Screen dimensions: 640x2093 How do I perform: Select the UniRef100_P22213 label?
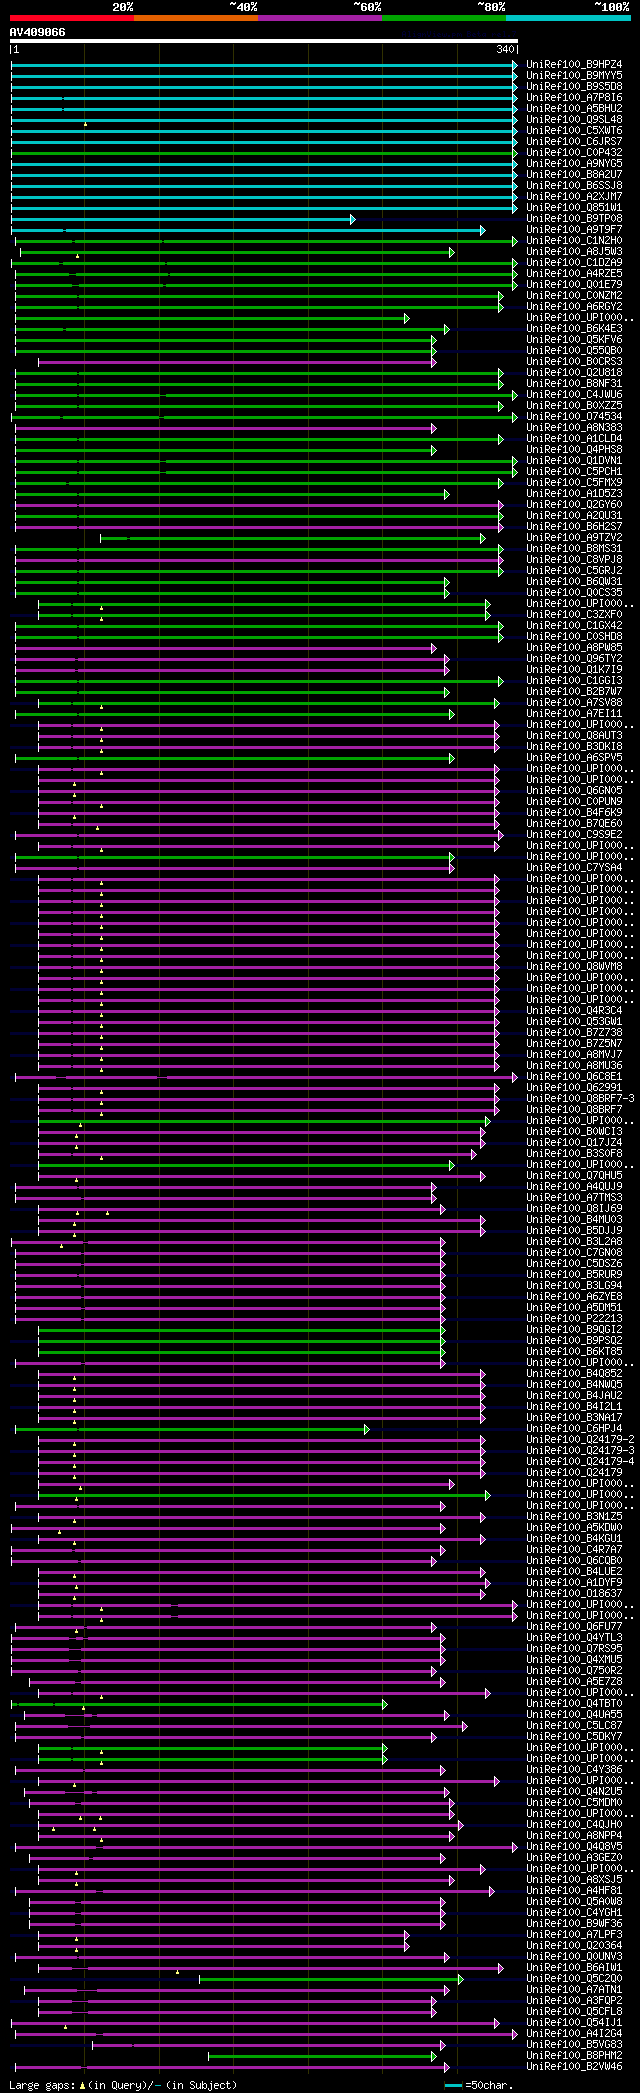[x=574, y=1318]
